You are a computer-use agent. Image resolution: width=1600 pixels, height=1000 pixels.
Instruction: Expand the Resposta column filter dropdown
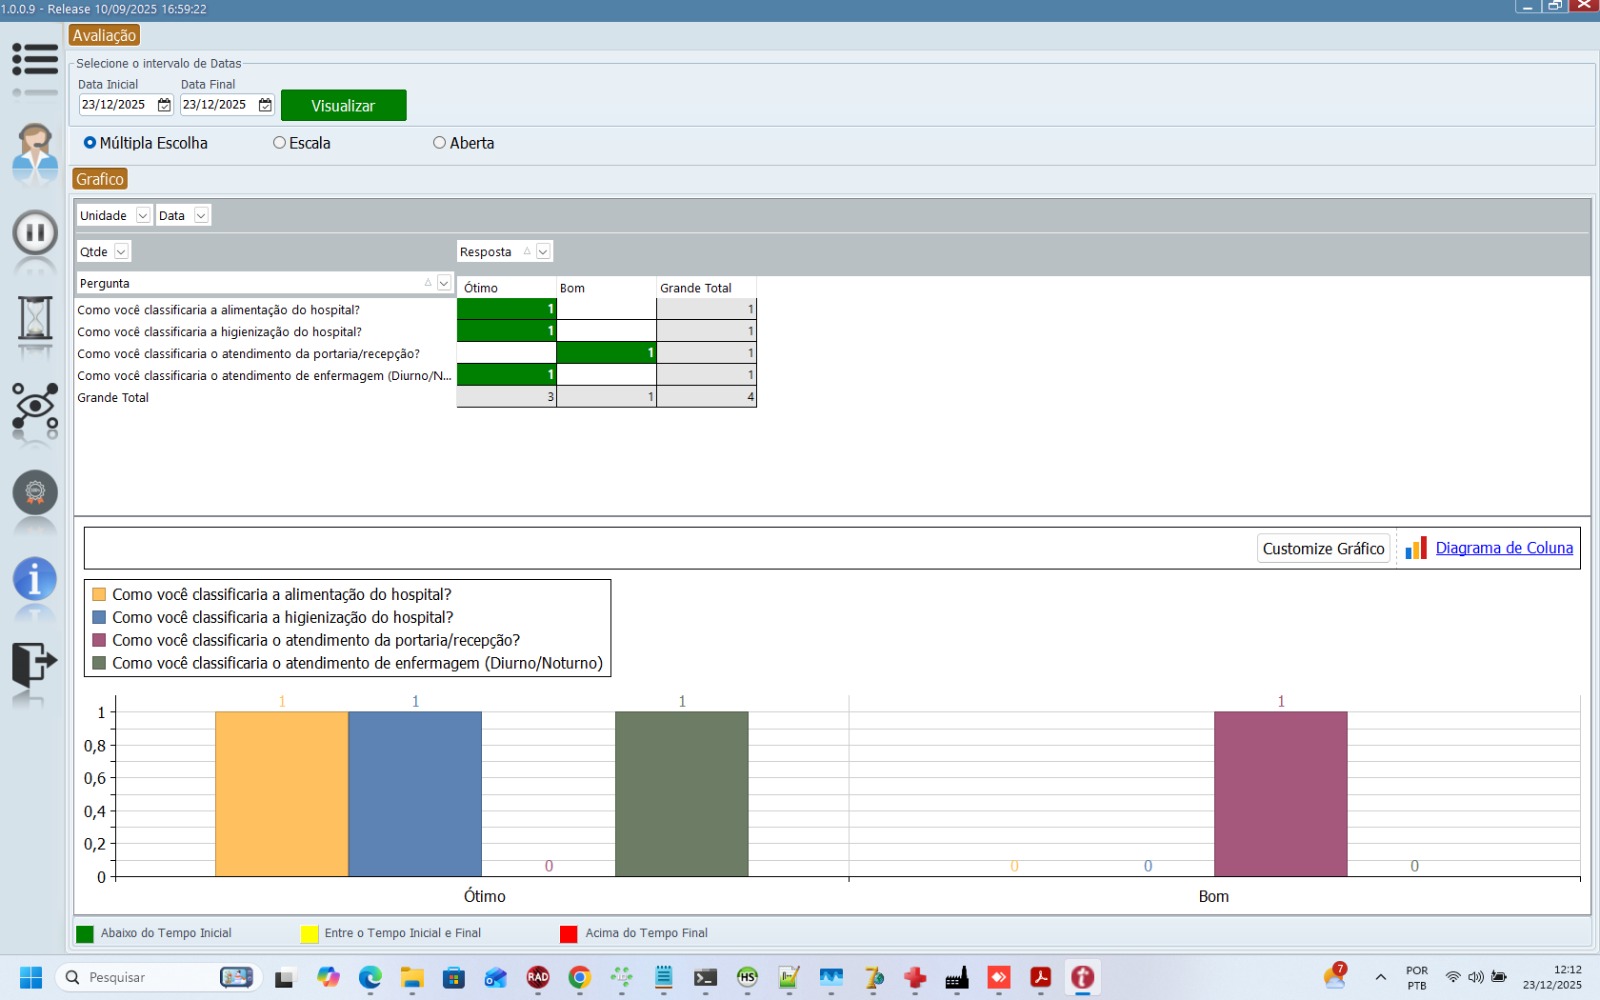pyautogui.click(x=543, y=252)
